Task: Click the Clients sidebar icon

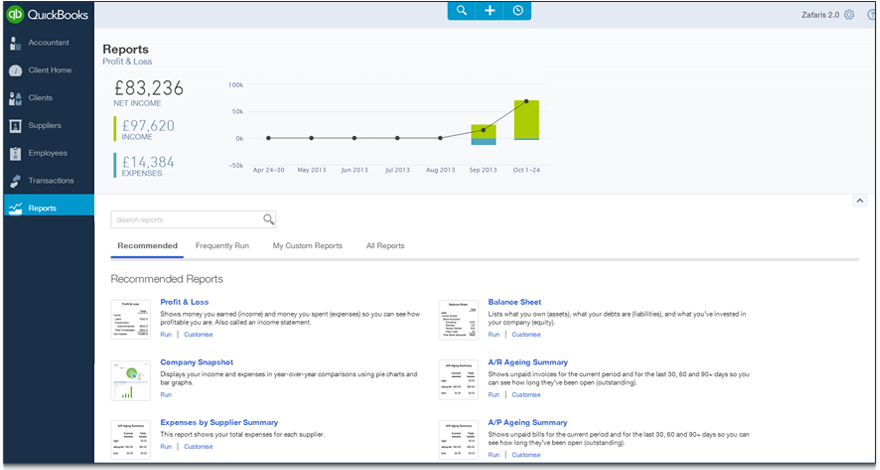Action: pyautogui.click(x=15, y=98)
